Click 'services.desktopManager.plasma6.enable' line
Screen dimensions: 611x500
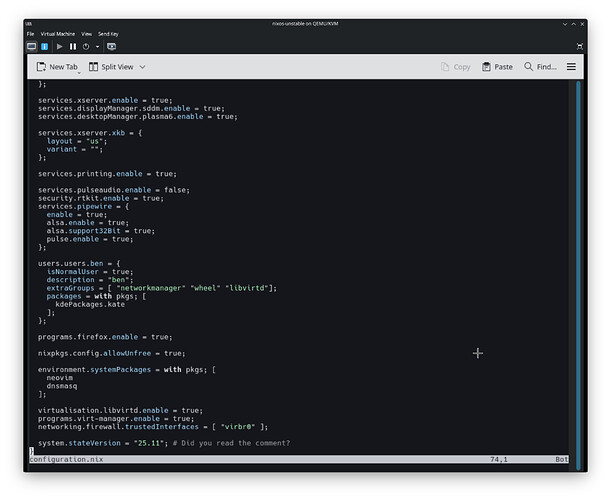pyautogui.click(x=138, y=117)
